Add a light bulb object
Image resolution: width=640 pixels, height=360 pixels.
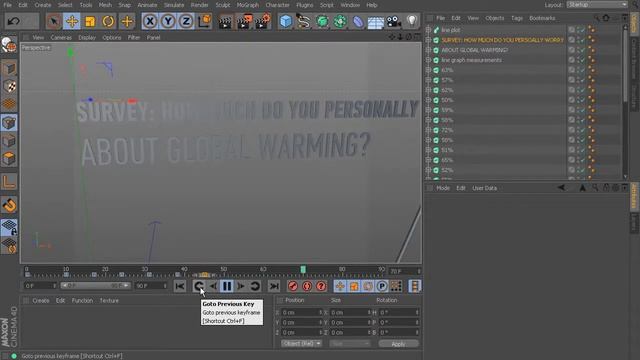(412, 21)
